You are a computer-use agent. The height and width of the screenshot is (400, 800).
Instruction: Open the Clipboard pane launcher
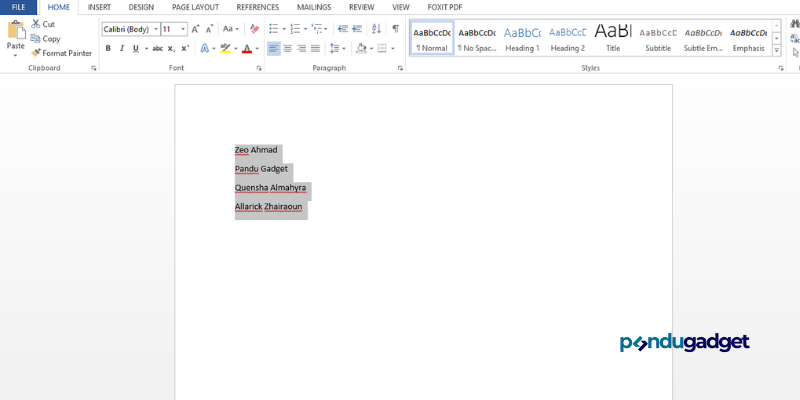(94, 68)
